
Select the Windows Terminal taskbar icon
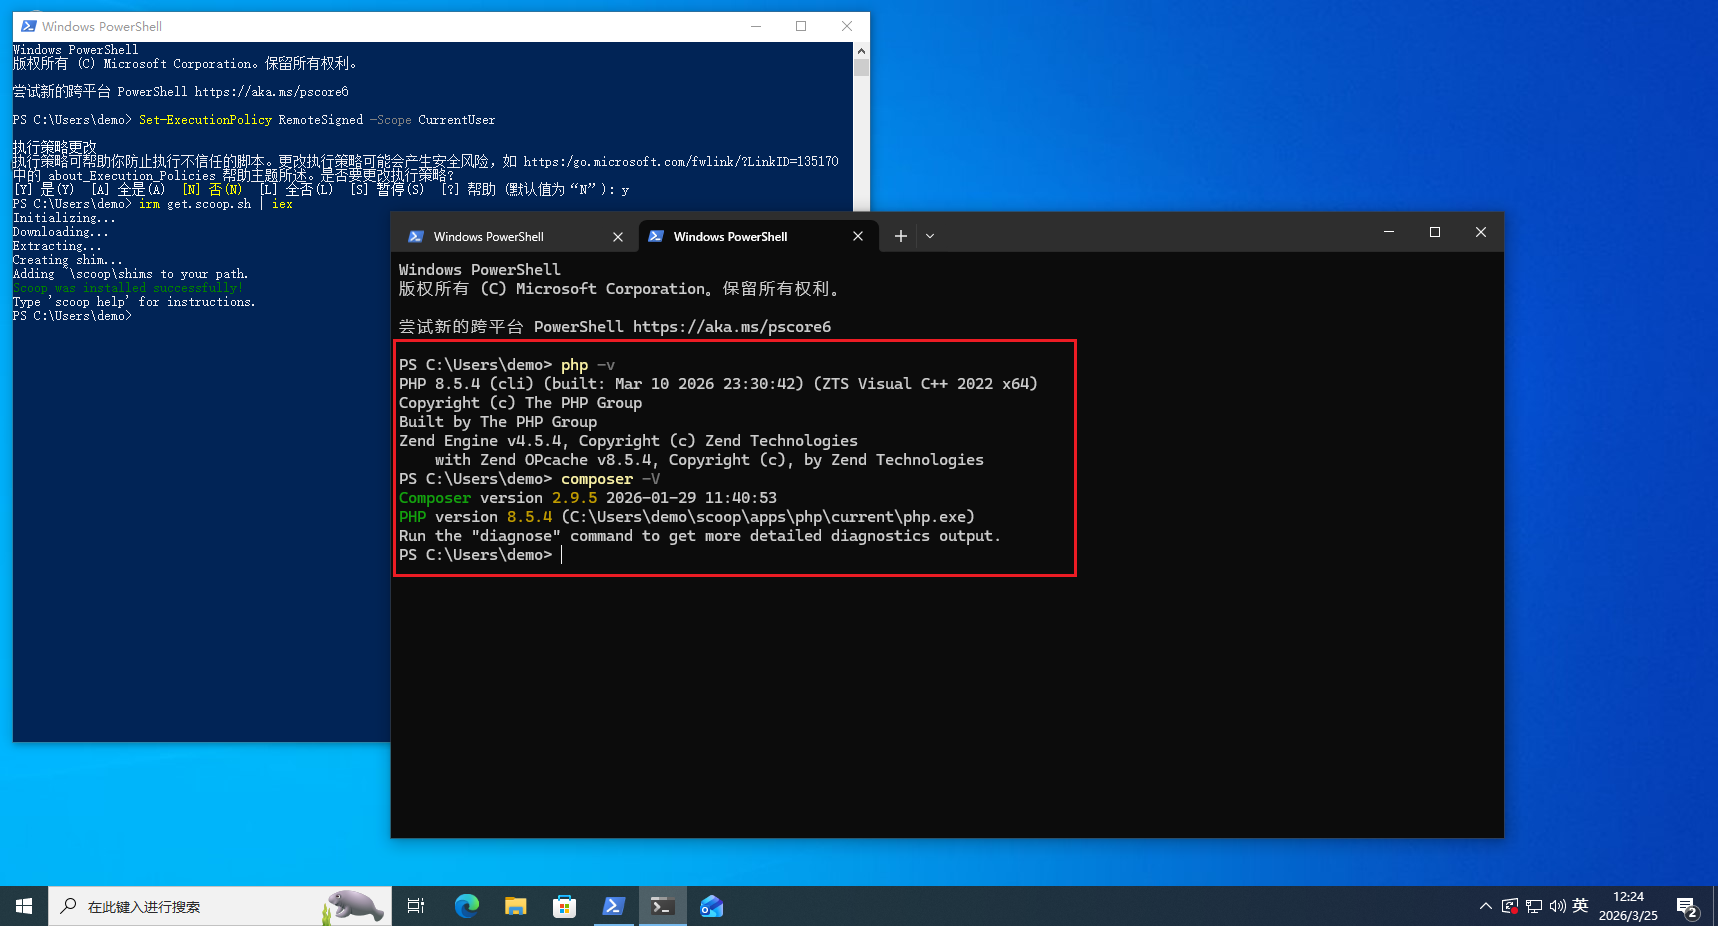(662, 906)
